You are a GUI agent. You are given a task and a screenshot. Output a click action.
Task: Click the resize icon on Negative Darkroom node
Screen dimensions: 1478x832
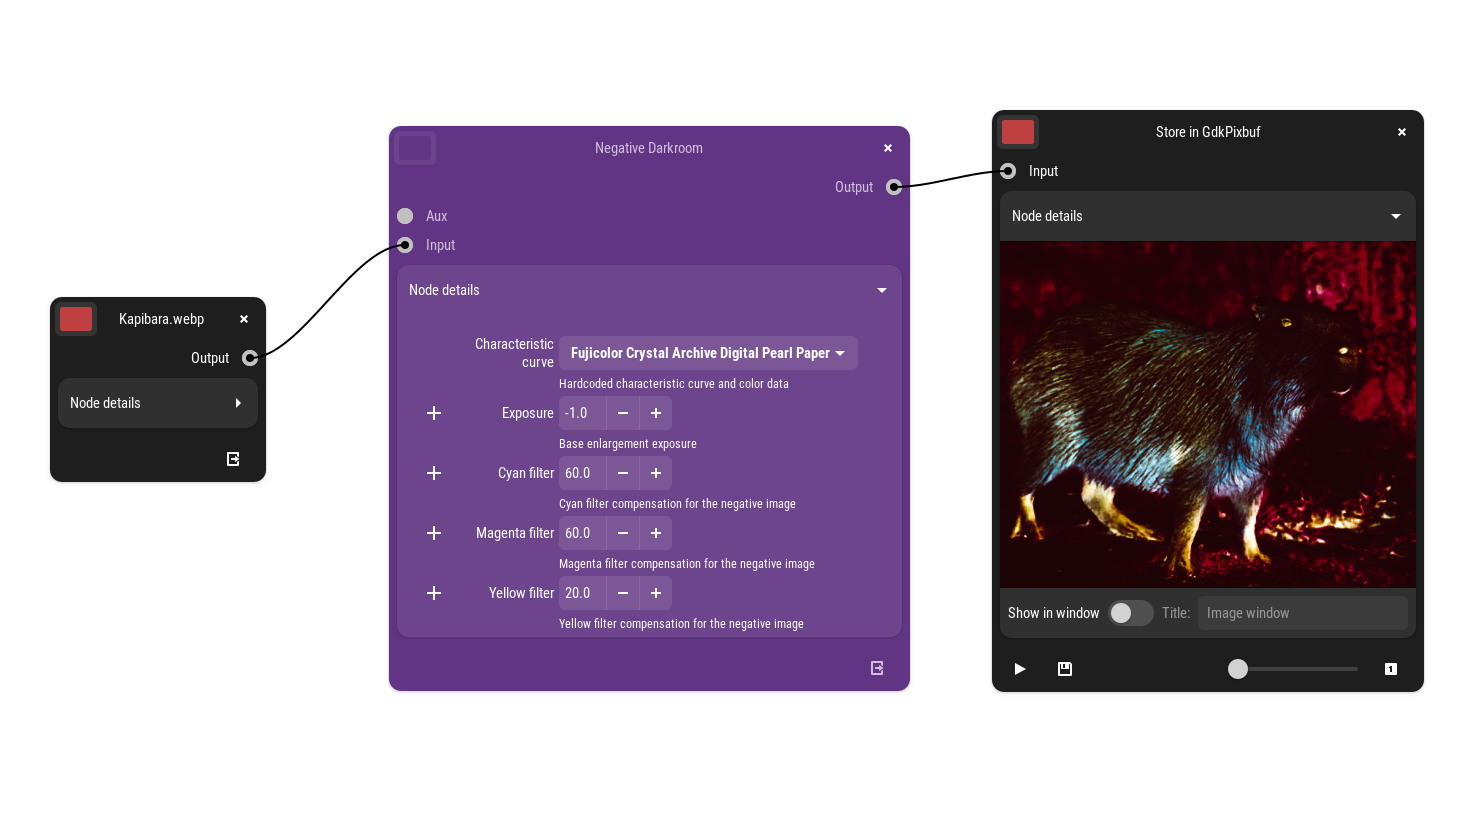pyautogui.click(x=877, y=668)
